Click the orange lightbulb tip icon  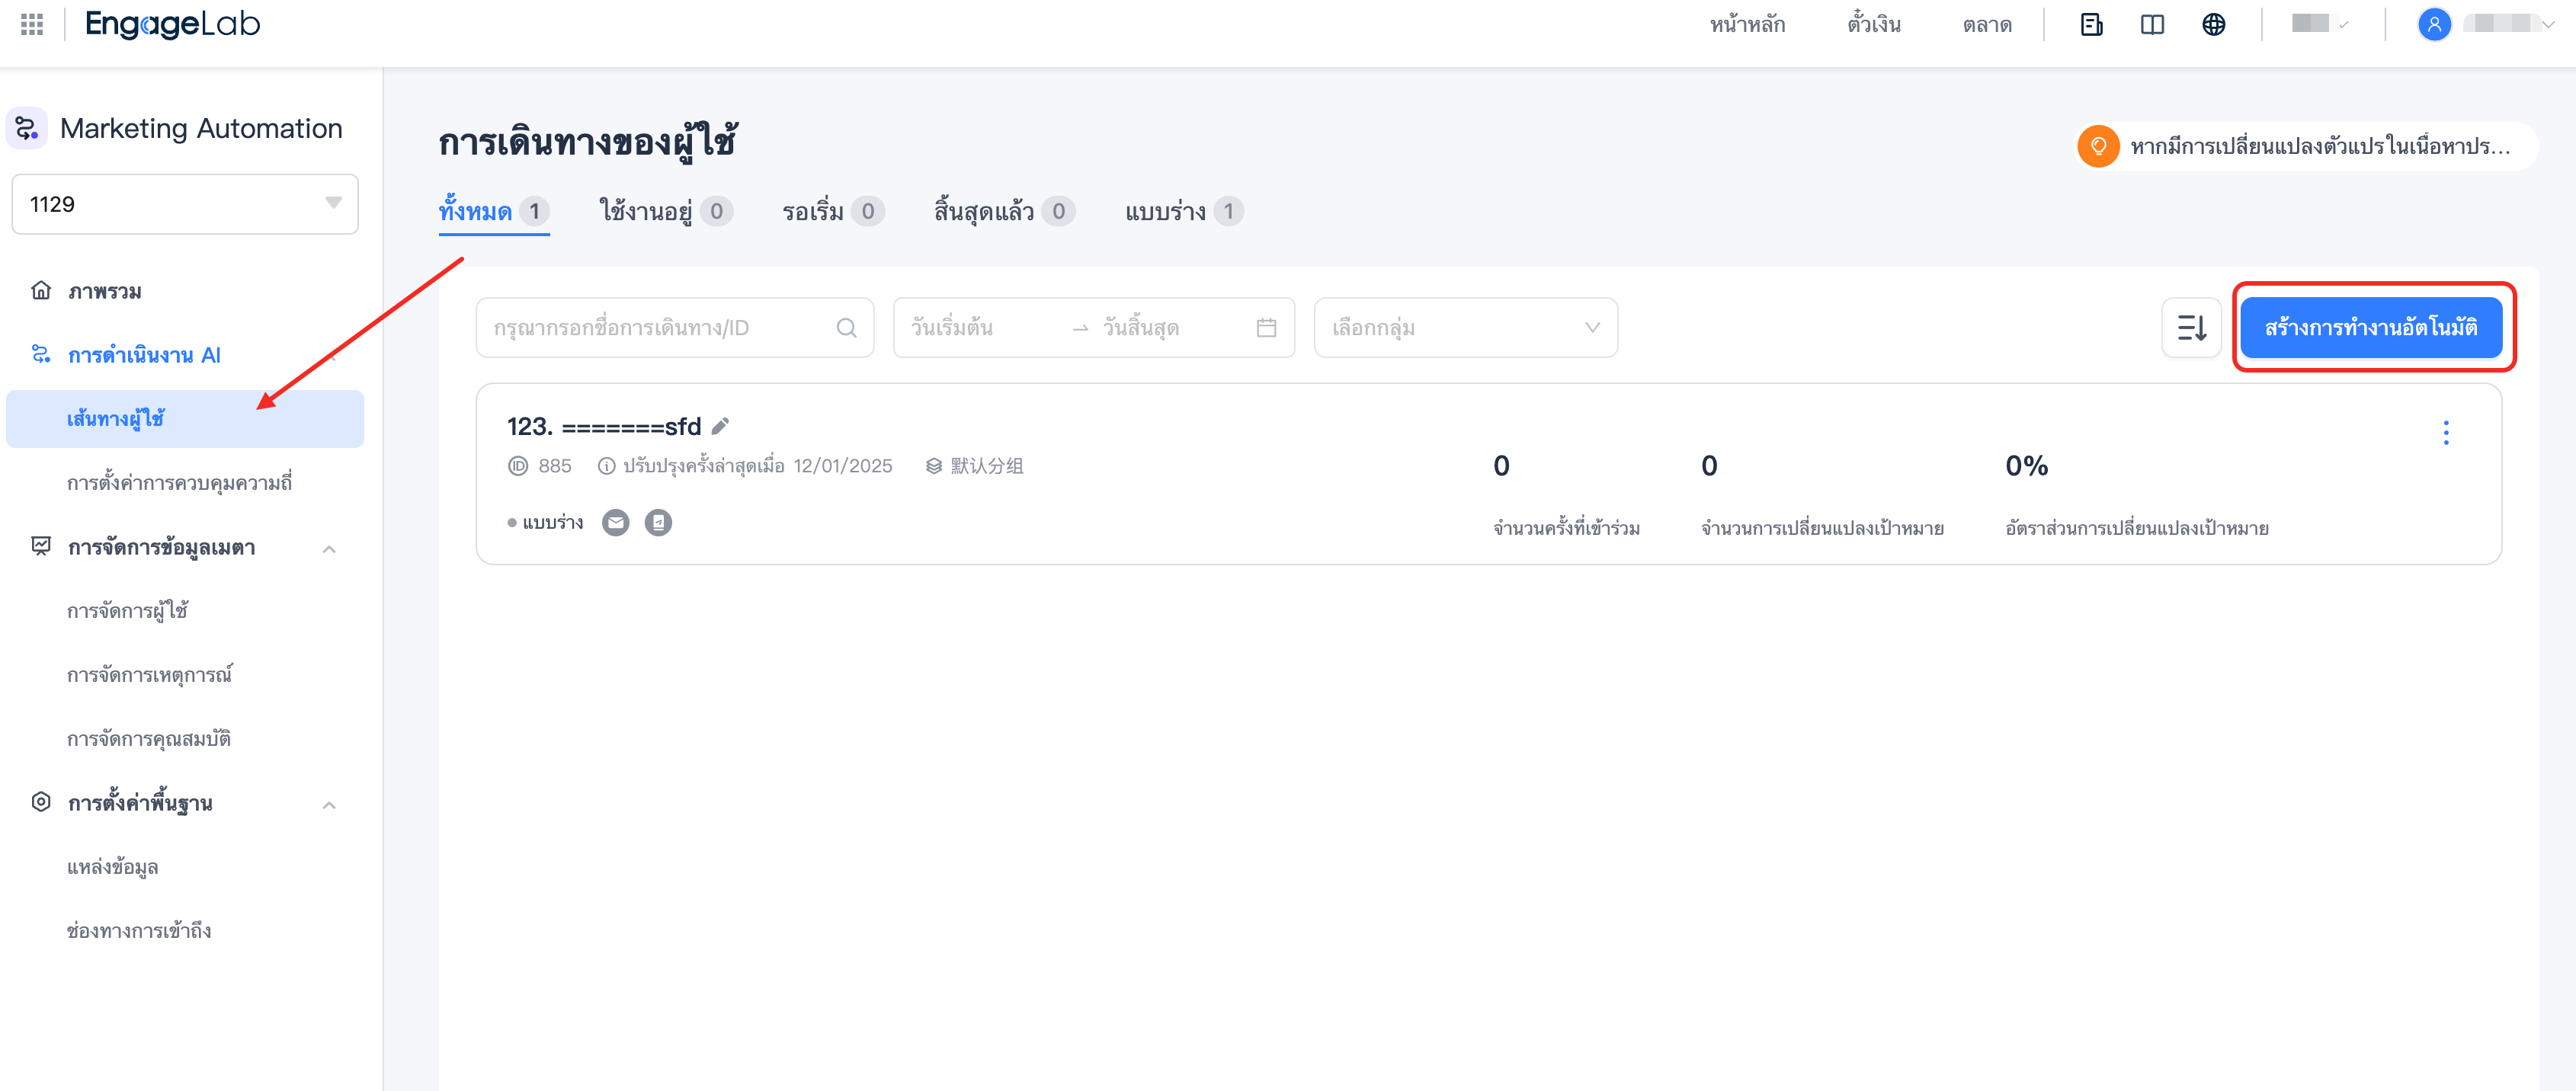click(2098, 146)
